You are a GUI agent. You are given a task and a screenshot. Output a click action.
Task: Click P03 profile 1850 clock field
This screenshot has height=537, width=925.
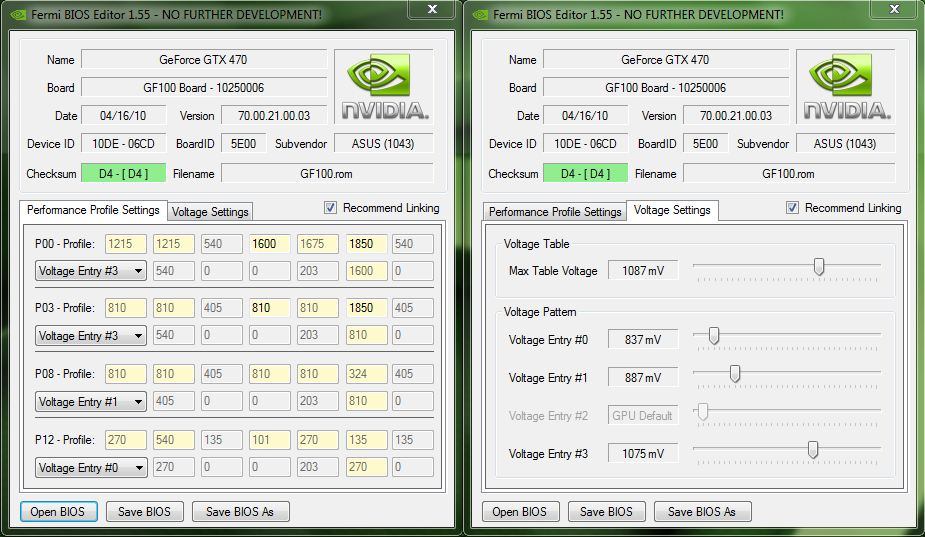(366, 307)
